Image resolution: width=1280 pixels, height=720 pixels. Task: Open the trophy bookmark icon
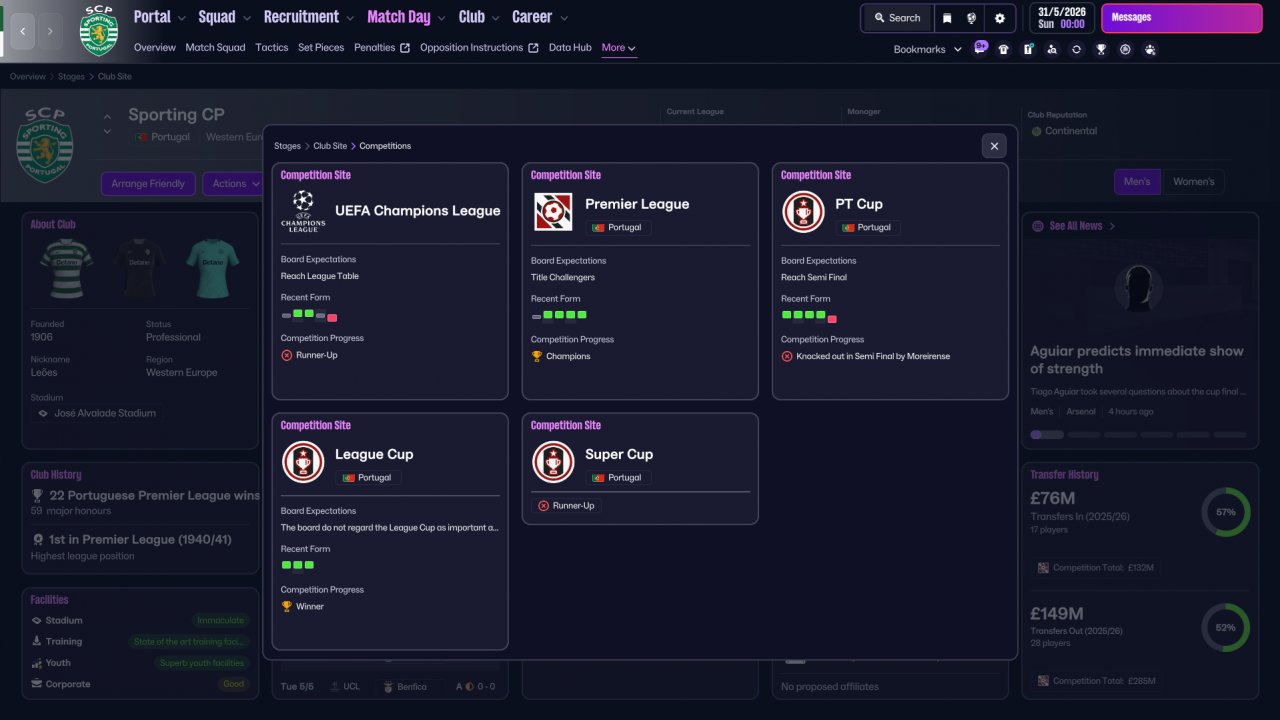(1101, 49)
